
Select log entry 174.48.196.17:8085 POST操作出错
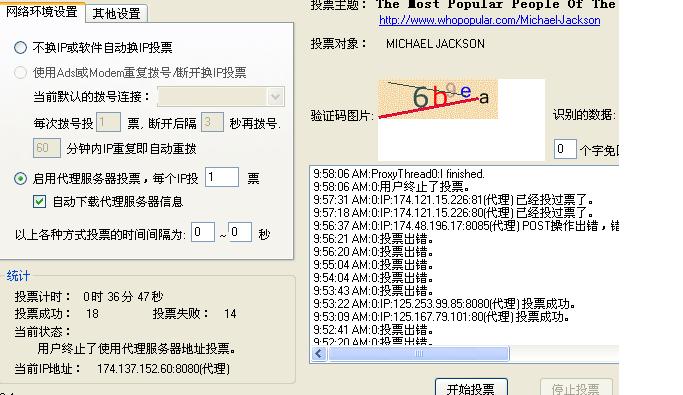pos(466,226)
